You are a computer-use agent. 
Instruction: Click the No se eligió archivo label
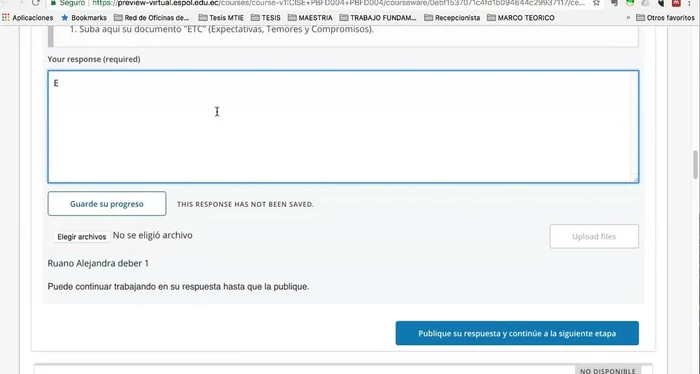(x=153, y=235)
